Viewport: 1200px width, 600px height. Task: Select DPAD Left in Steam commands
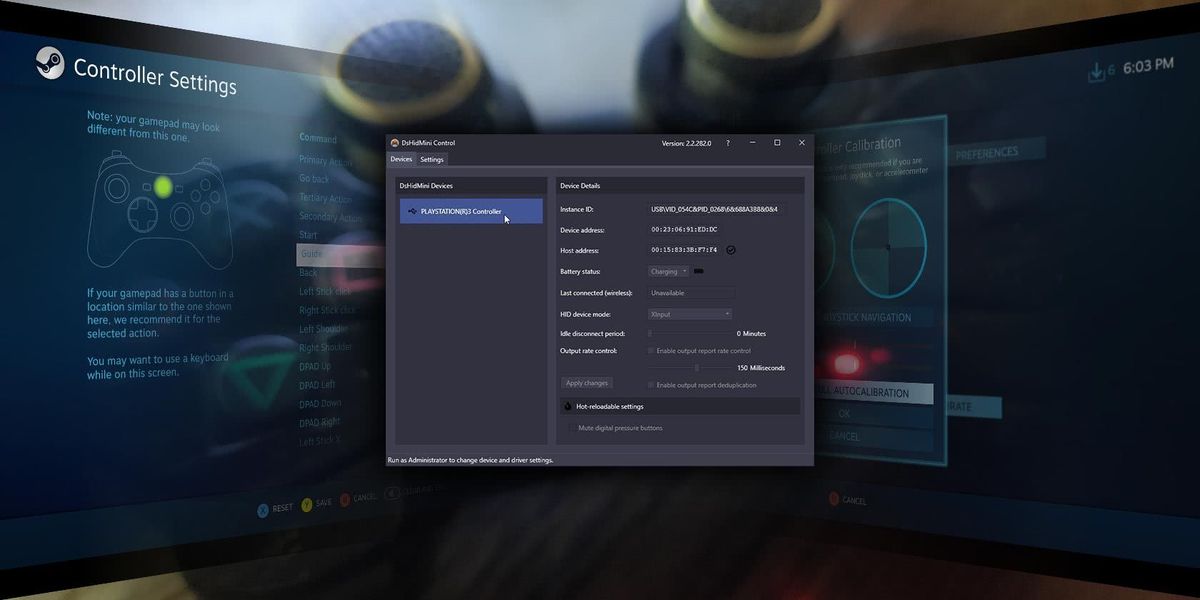coord(318,385)
